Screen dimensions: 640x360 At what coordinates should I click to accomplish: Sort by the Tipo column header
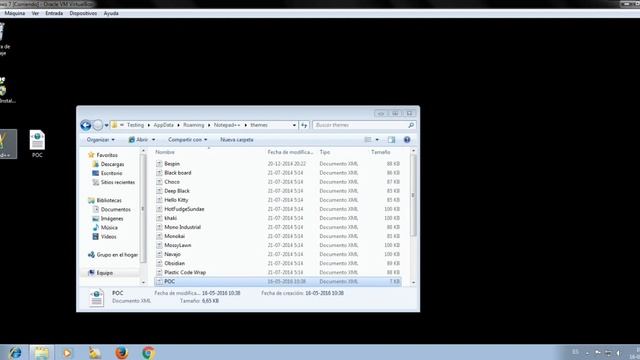pyautogui.click(x=324, y=152)
